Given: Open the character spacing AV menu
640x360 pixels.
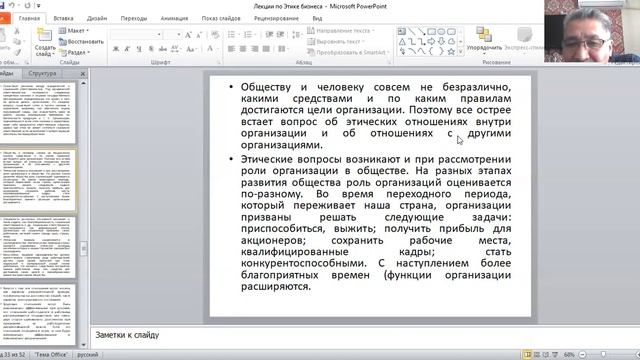Looking at the screenshot, I should (x=176, y=49).
